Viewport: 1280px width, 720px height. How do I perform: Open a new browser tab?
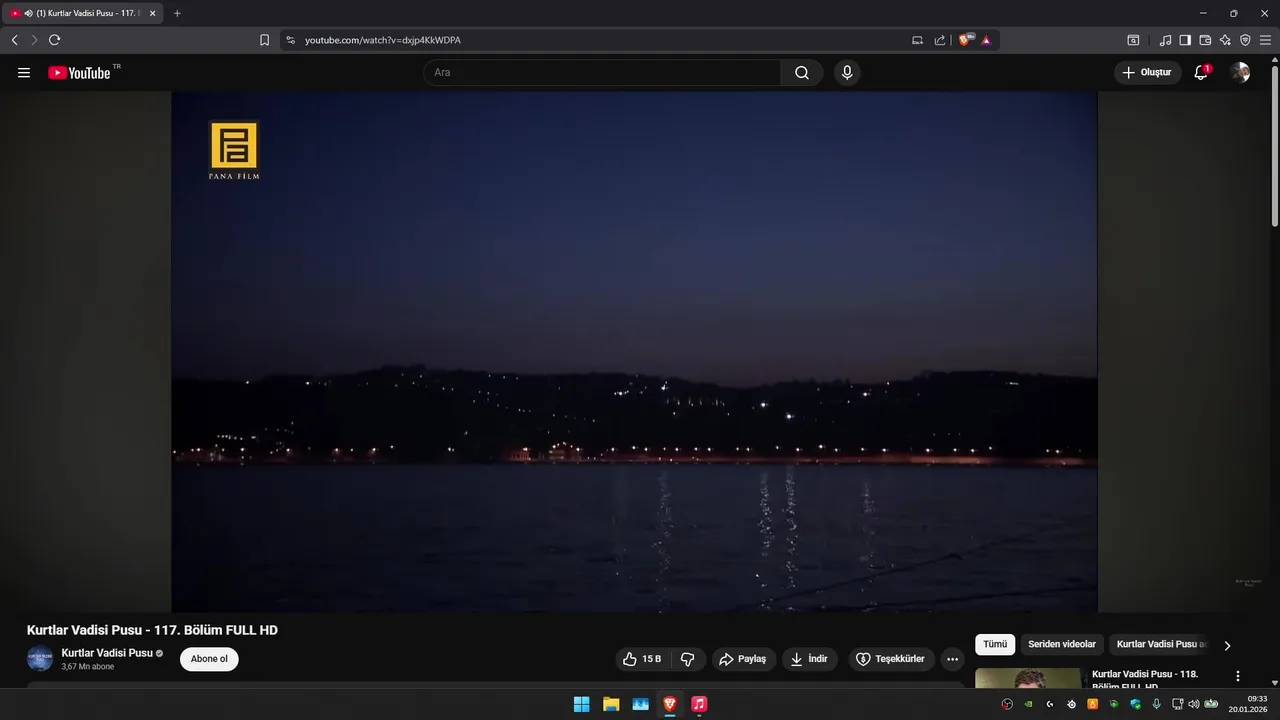pos(177,13)
